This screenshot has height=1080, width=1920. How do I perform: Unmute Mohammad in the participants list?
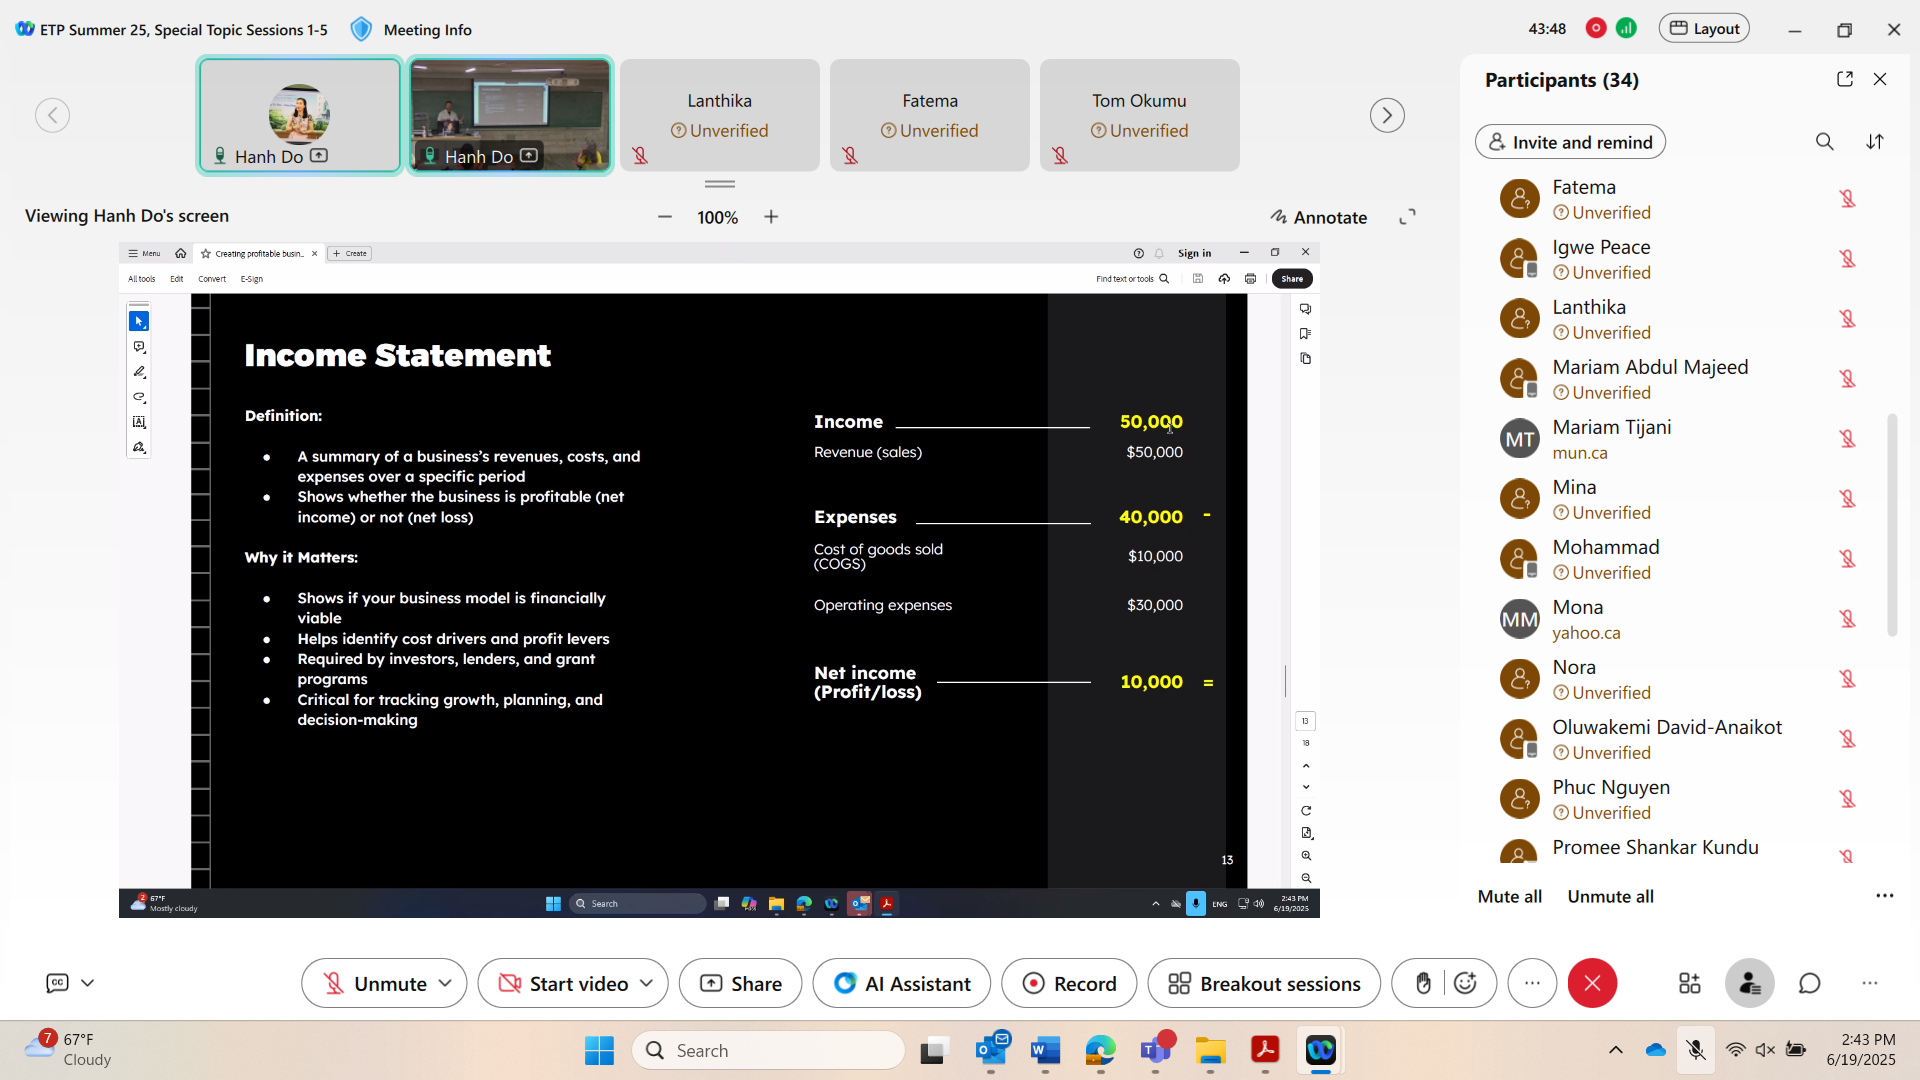pos(1847,559)
